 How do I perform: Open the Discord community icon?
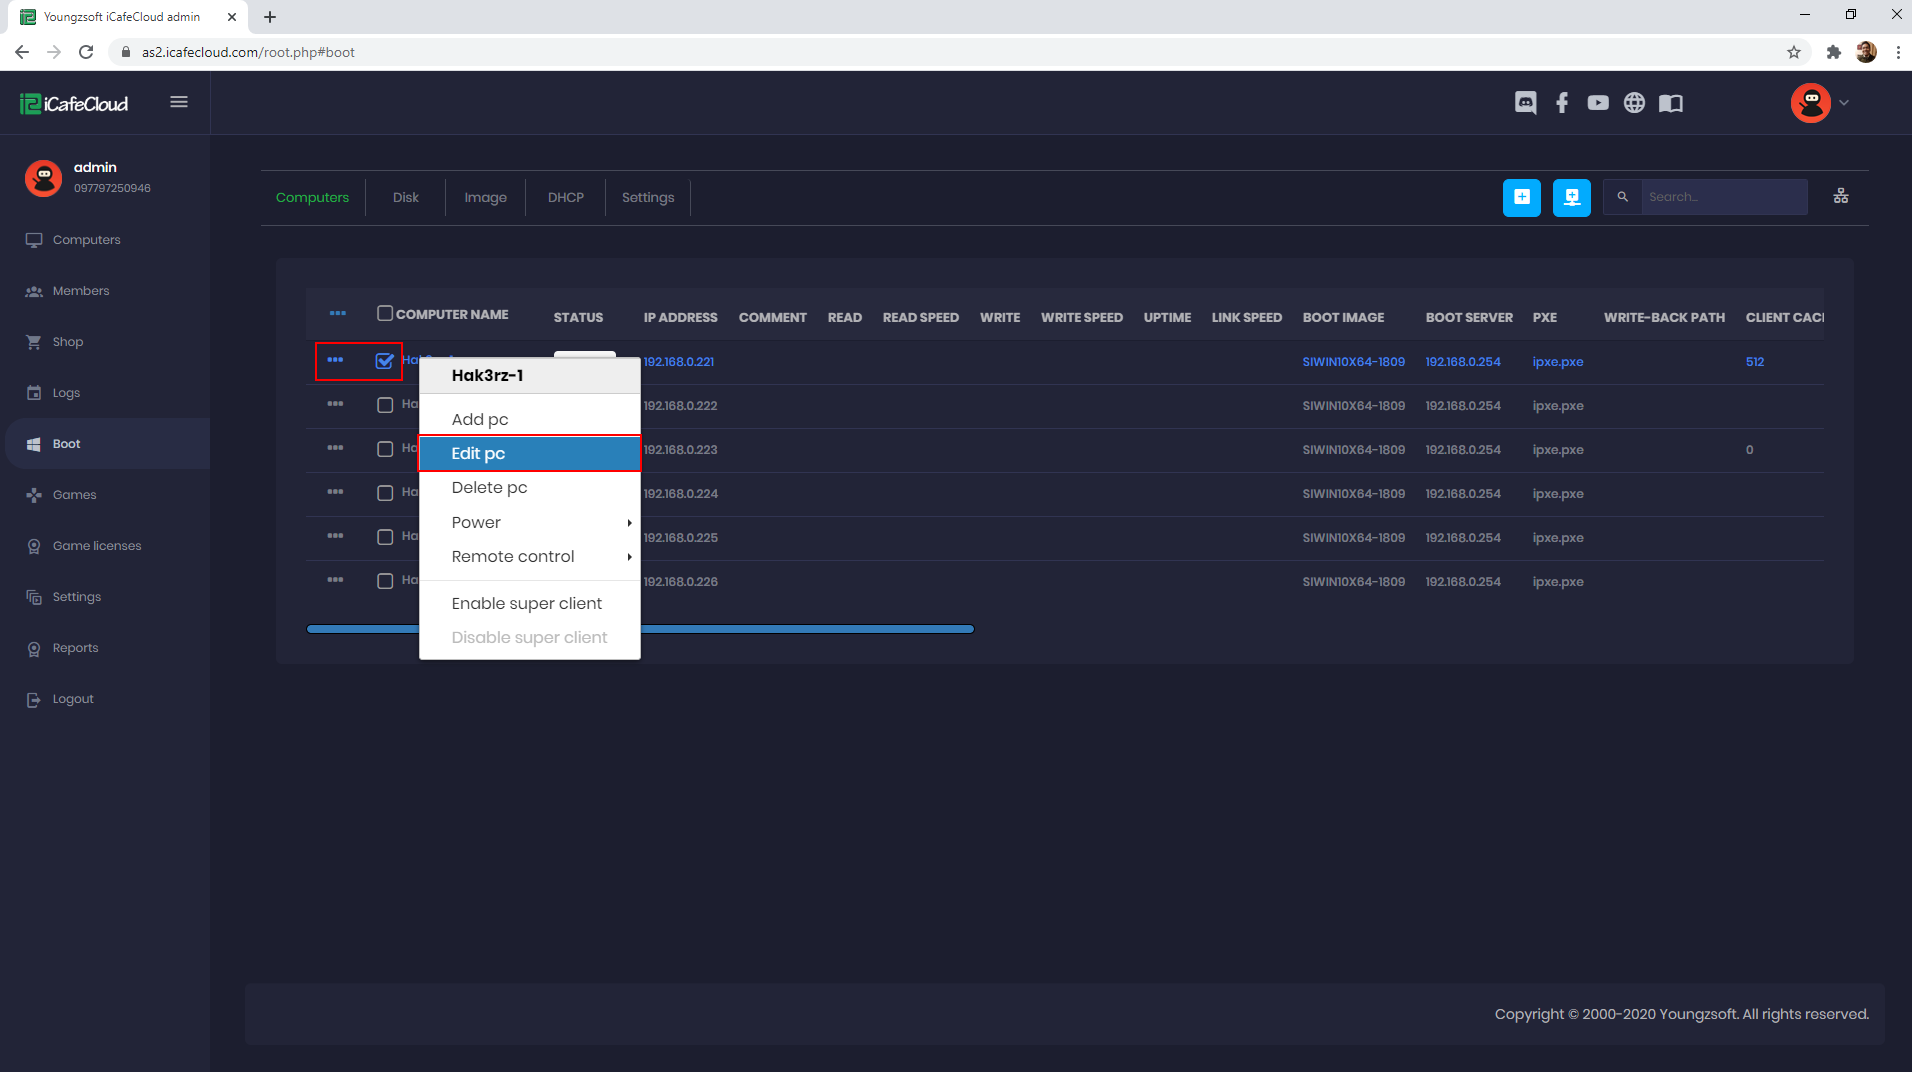[1524, 102]
